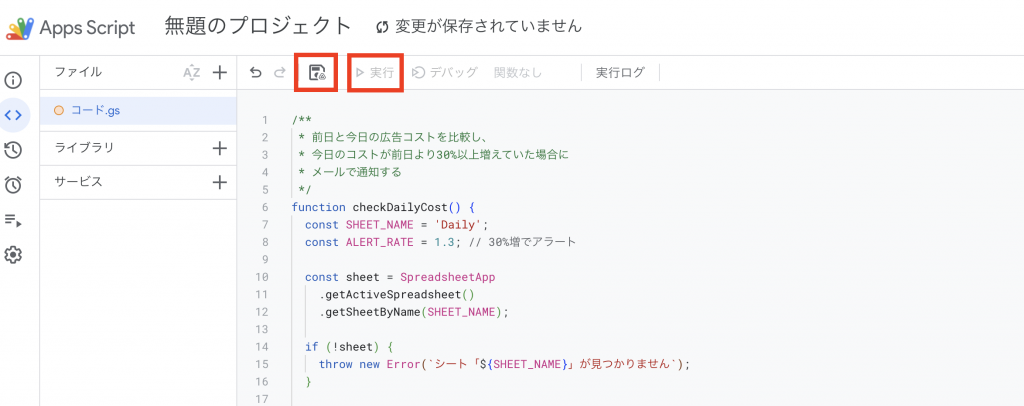
Task: Open the Executions list icon
Action: click(x=14, y=220)
